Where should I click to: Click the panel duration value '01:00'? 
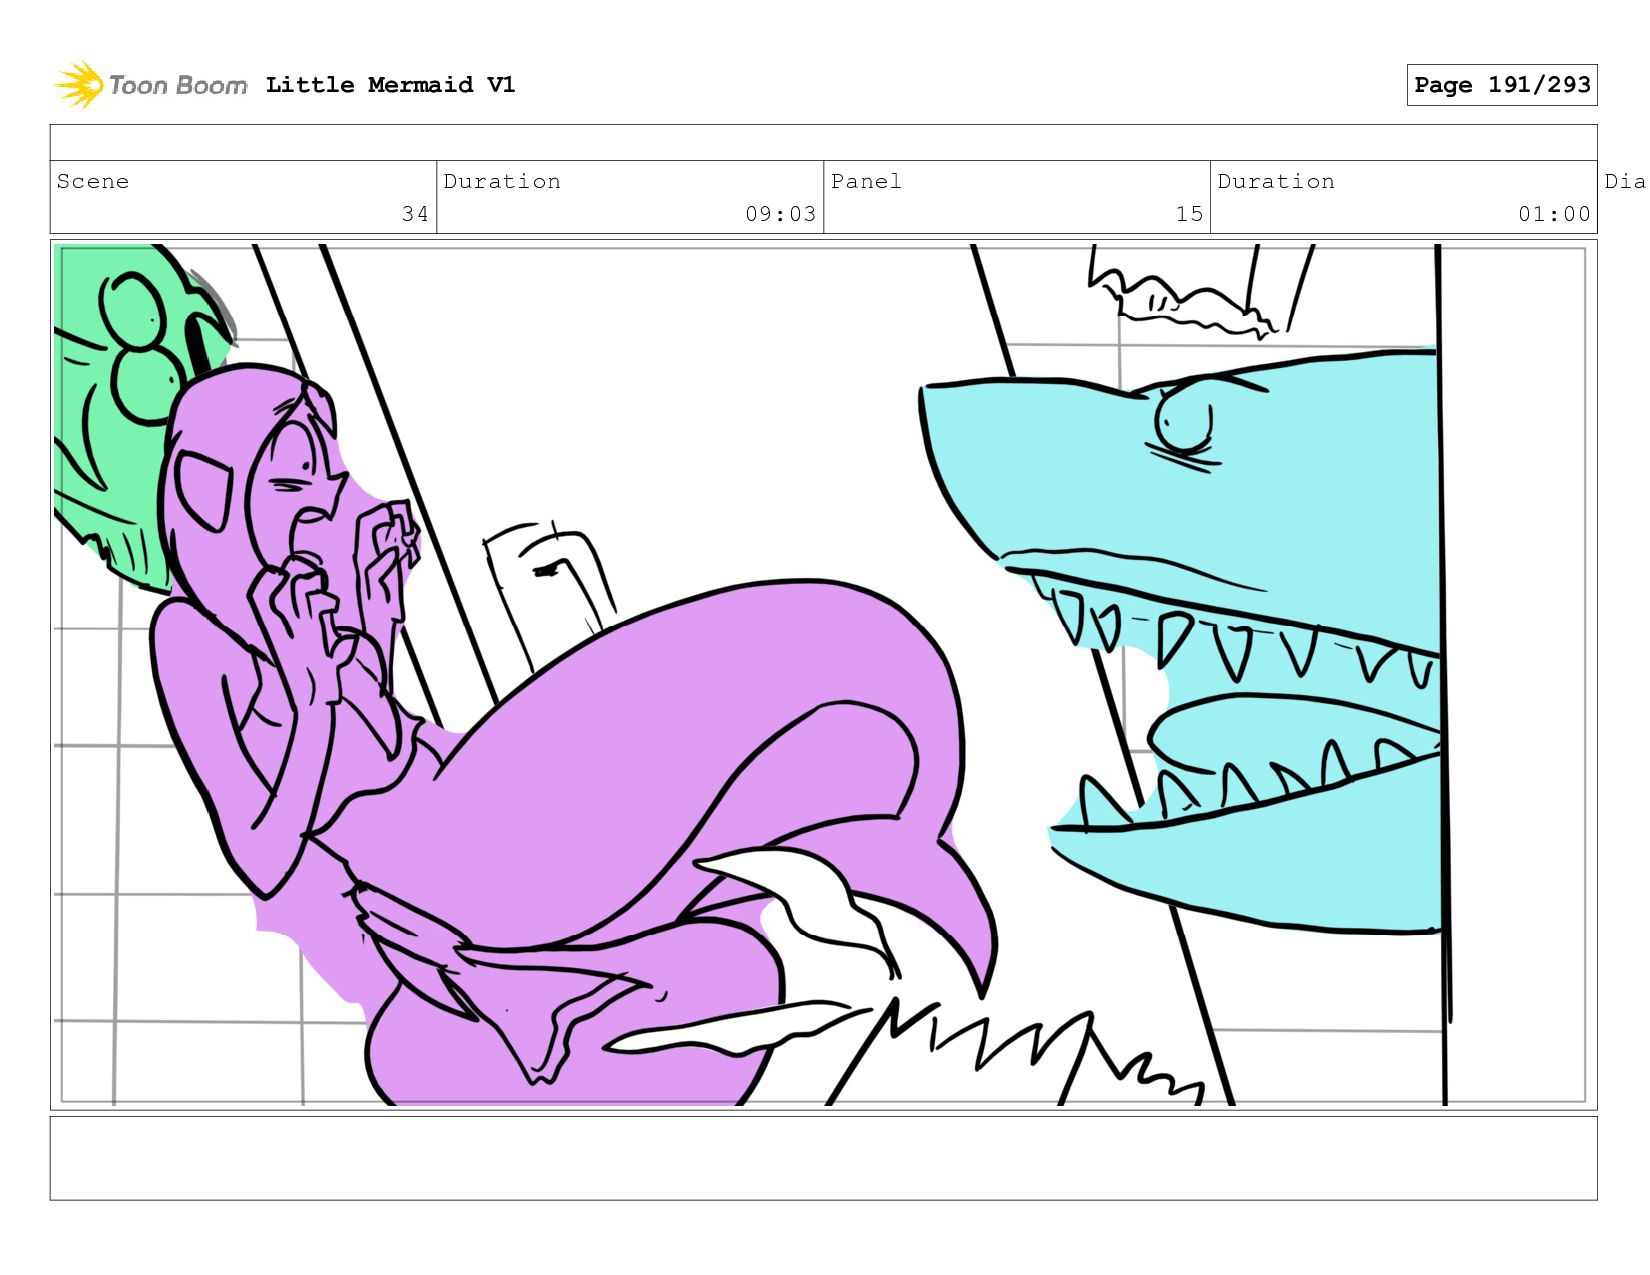[1554, 214]
